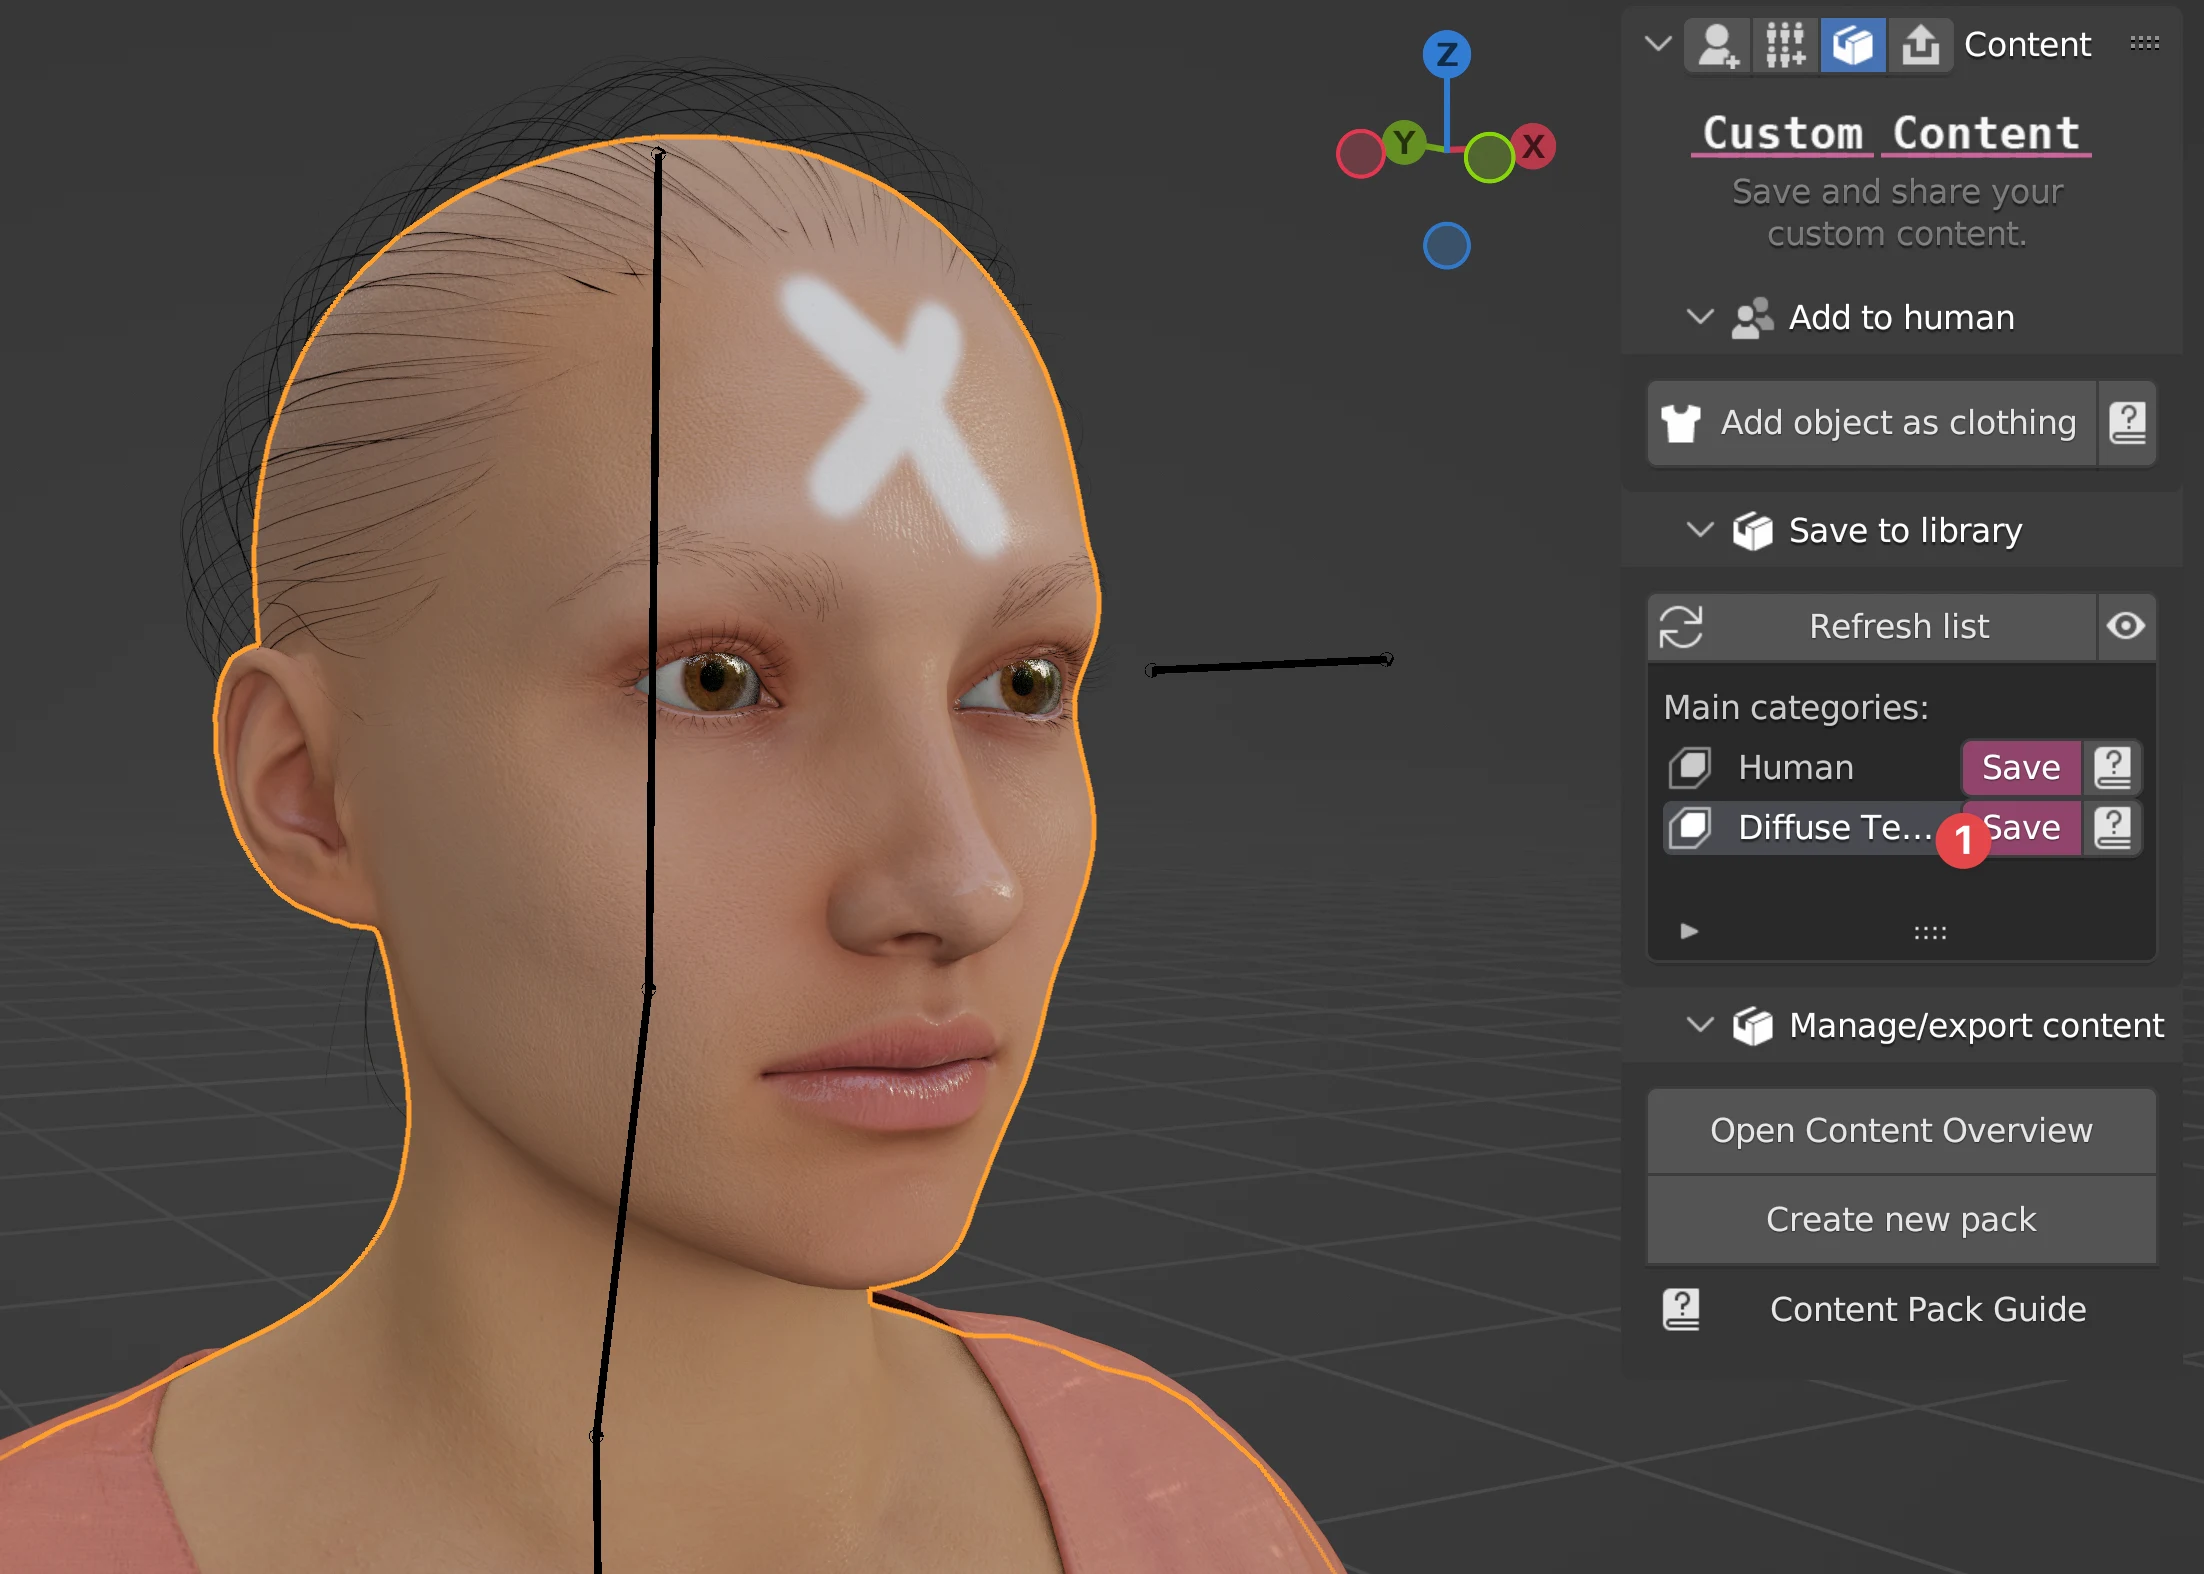Click Create new pack

[x=1901, y=1220]
